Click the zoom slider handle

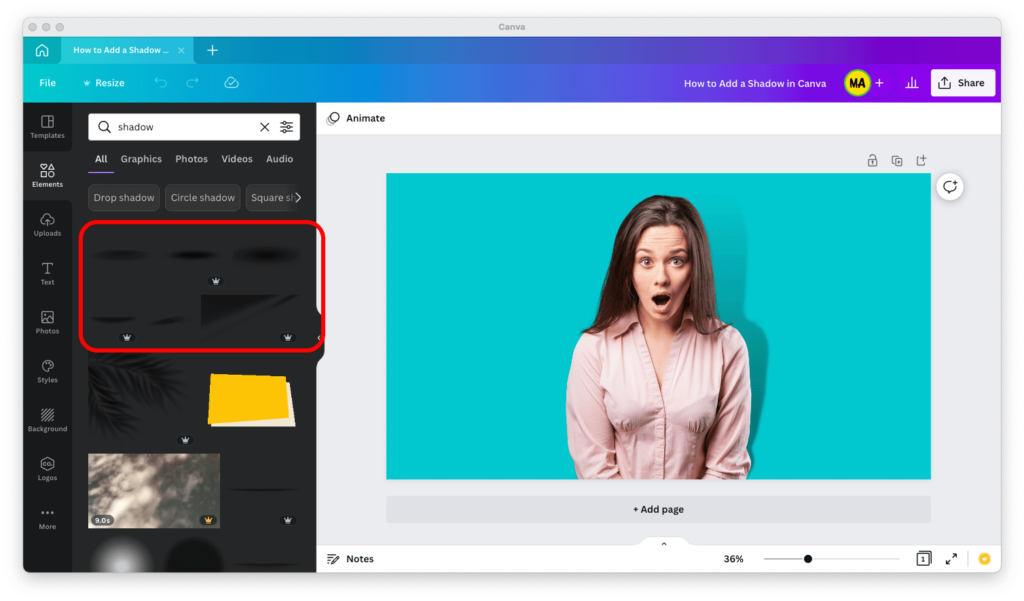pyautogui.click(x=808, y=559)
